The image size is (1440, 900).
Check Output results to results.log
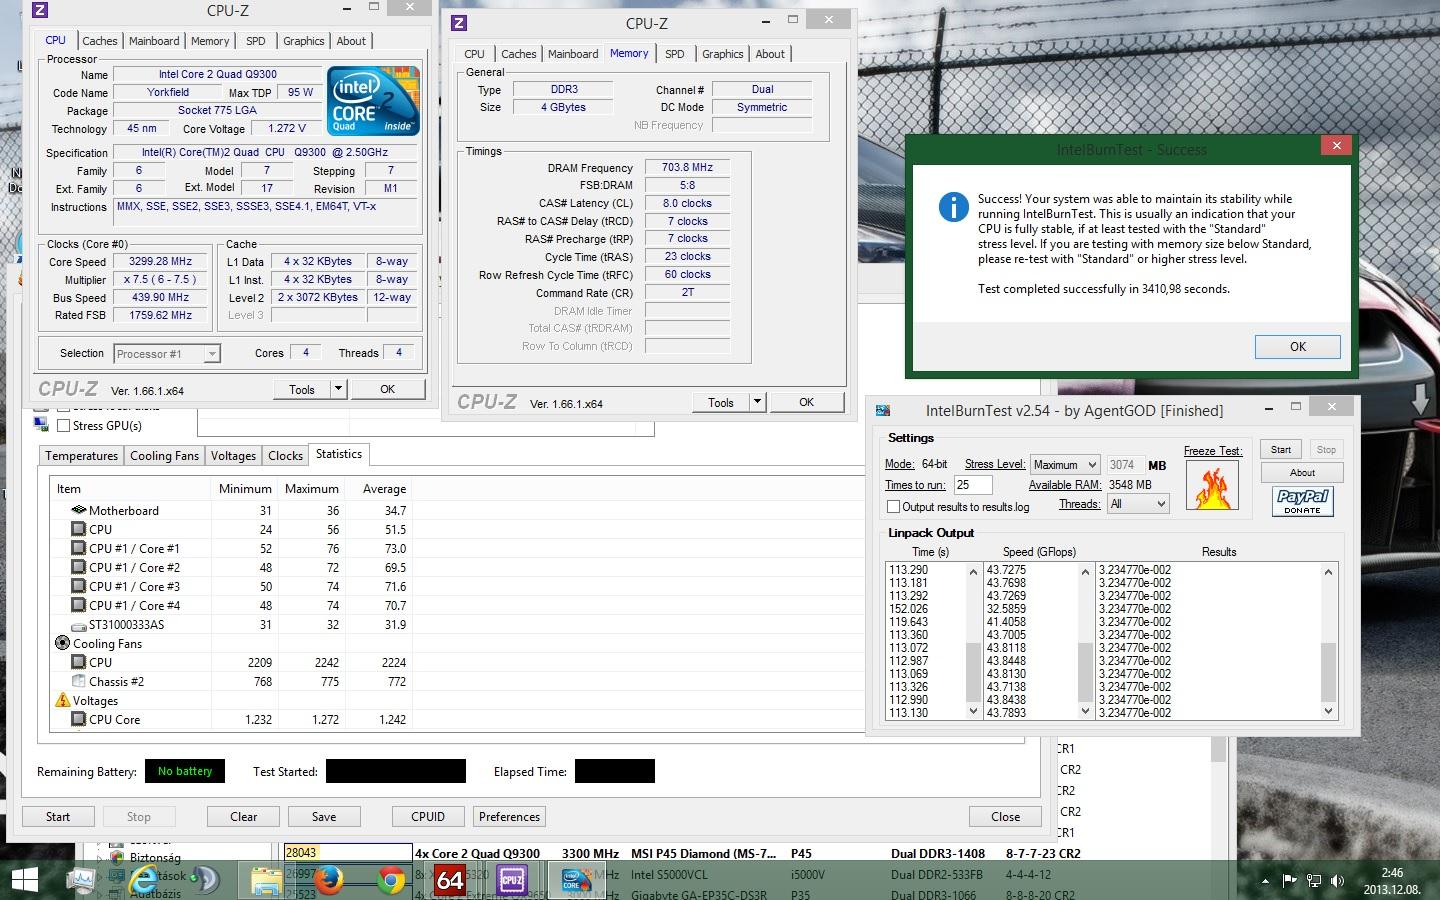click(x=894, y=507)
